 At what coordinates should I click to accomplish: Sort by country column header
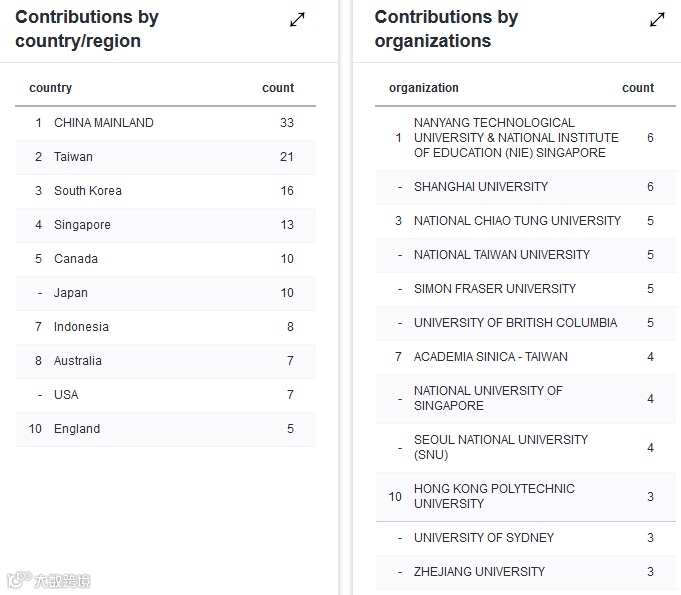[x=51, y=88]
